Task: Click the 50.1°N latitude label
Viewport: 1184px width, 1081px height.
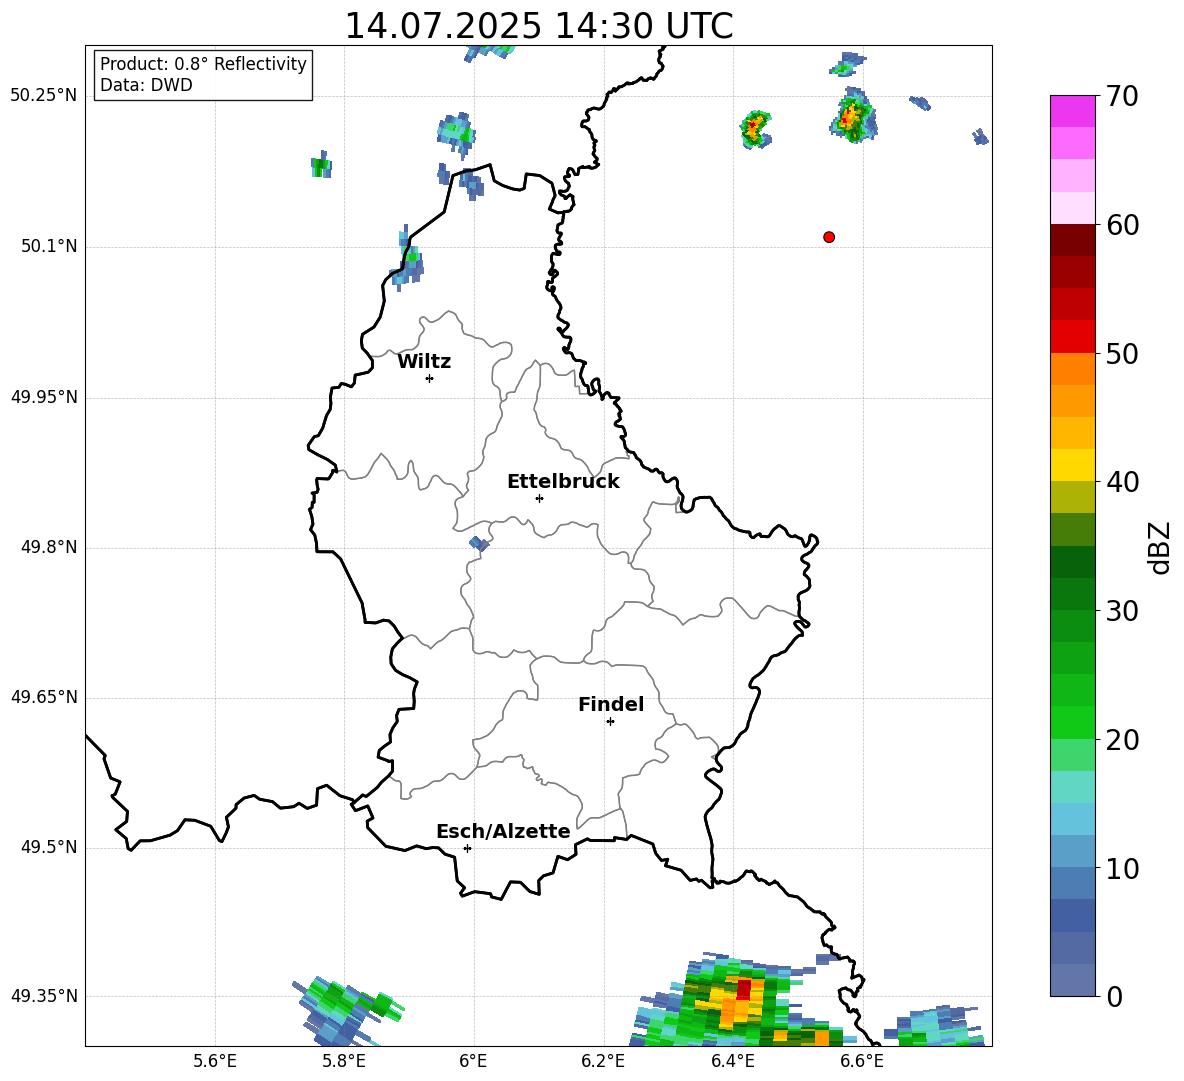Action: [x=49, y=246]
